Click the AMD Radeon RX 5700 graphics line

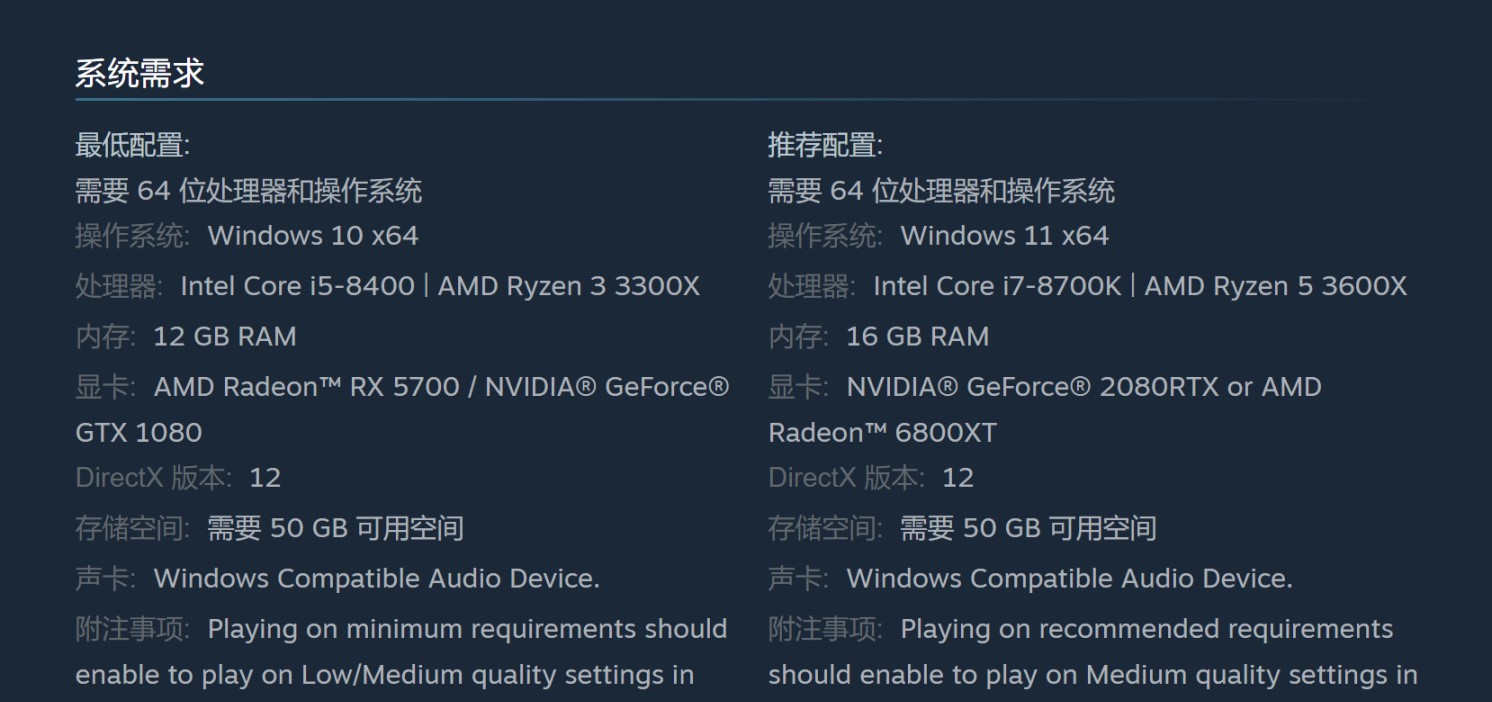(442, 387)
